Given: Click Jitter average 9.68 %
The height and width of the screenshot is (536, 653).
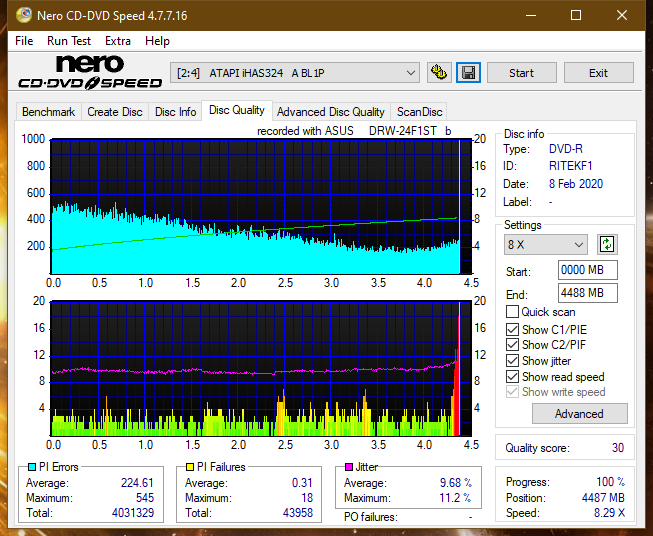Looking at the screenshot, I should click(x=456, y=483).
